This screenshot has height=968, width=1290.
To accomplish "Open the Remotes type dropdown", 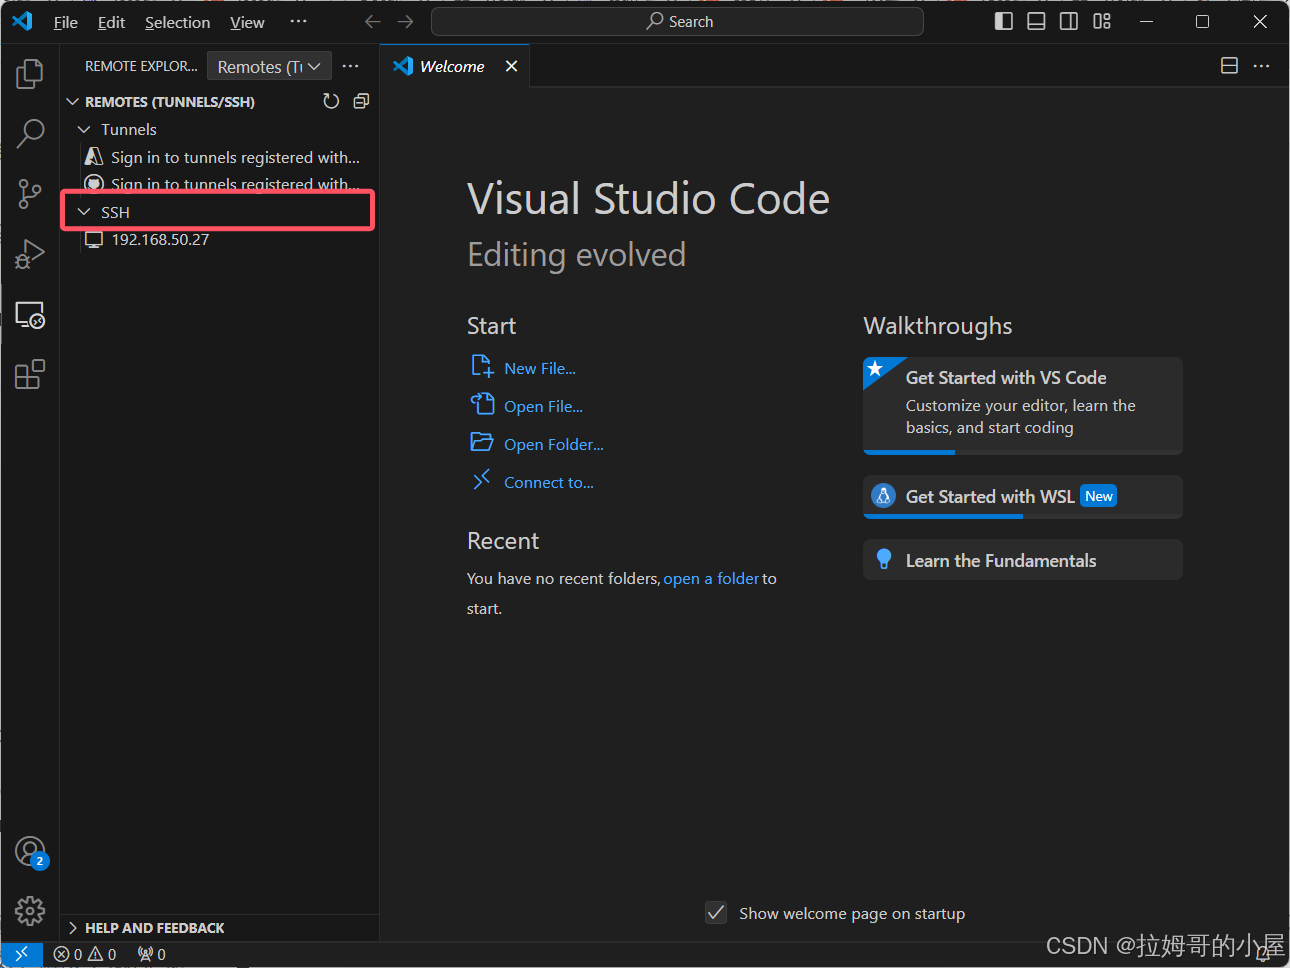I will (269, 66).
